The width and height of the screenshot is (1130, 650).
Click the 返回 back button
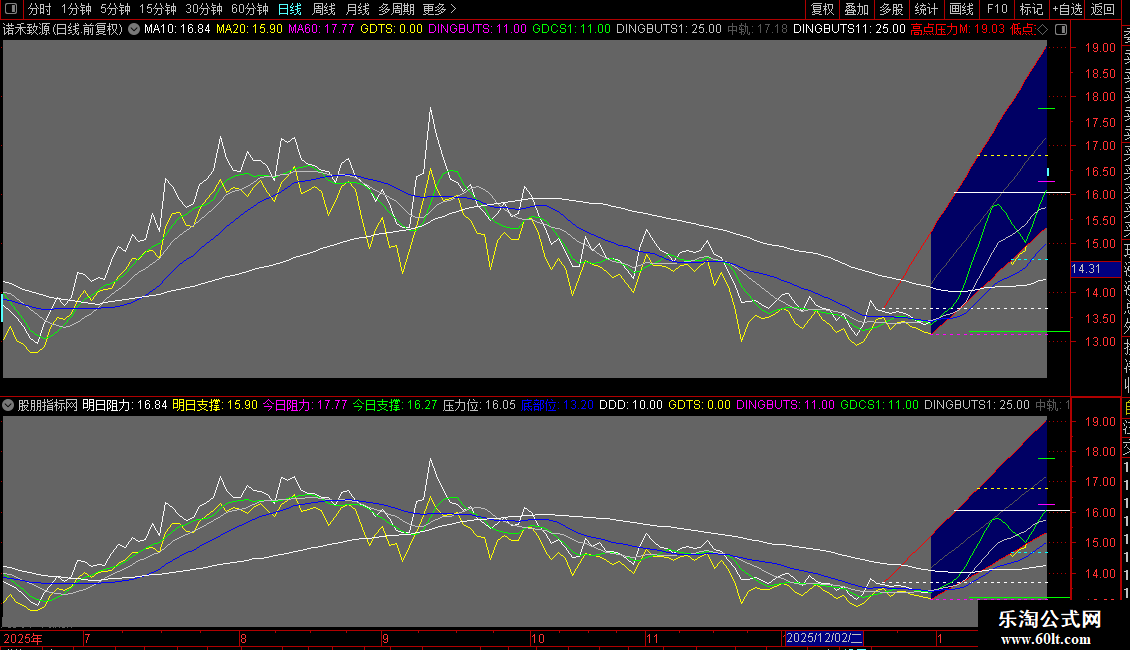(x=1103, y=9)
